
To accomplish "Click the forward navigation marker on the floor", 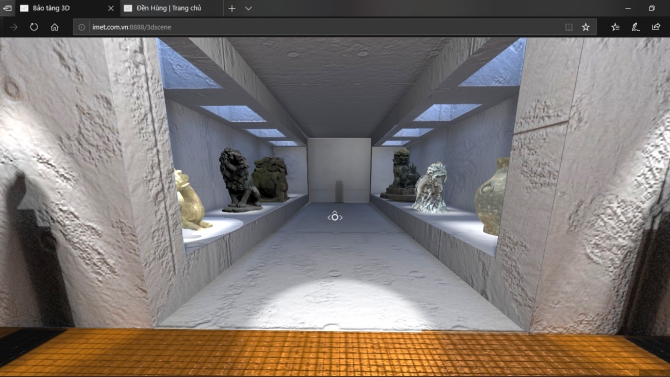I will pyautogui.click(x=335, y=217).
